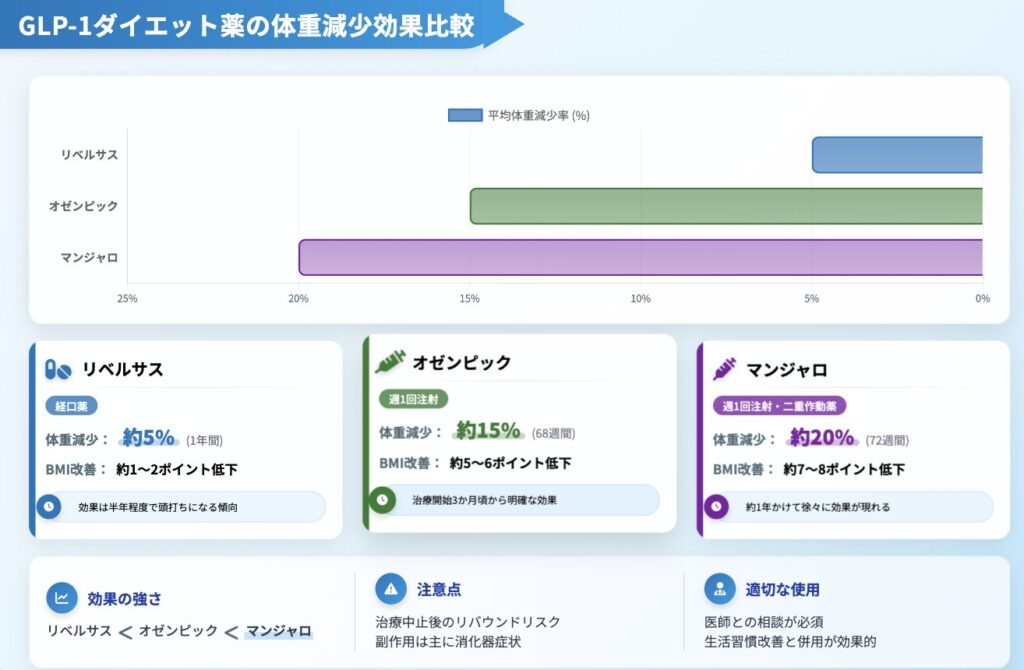This screenshot has width=1024, height=670.
Task: Click the 治療開始3か月頃から明確な効果 note
Action: 515,500
